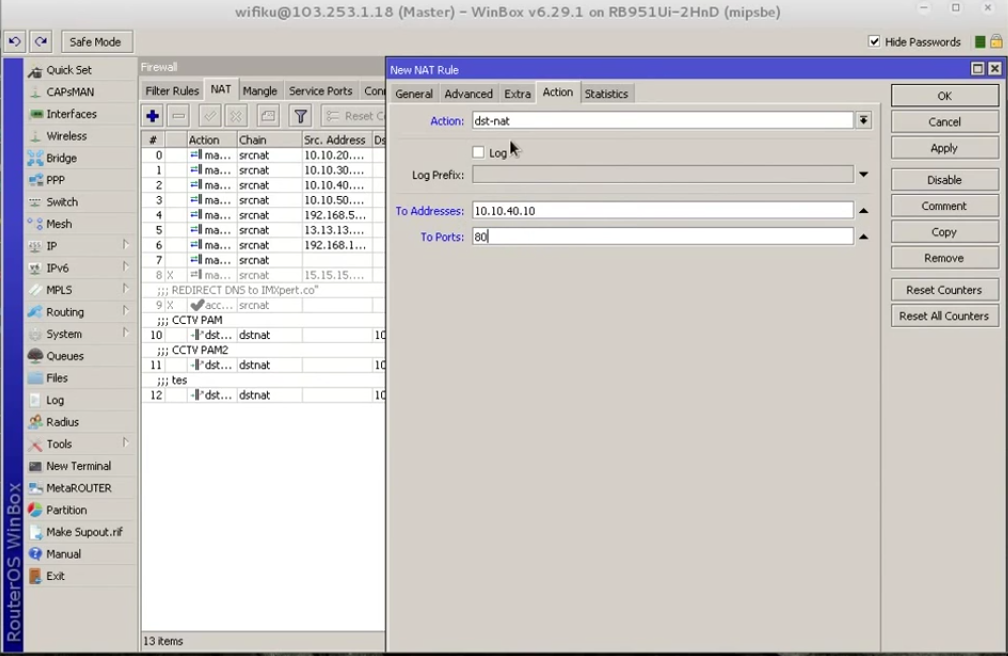Click the Undo arrow icon

(x=14, y=42)
